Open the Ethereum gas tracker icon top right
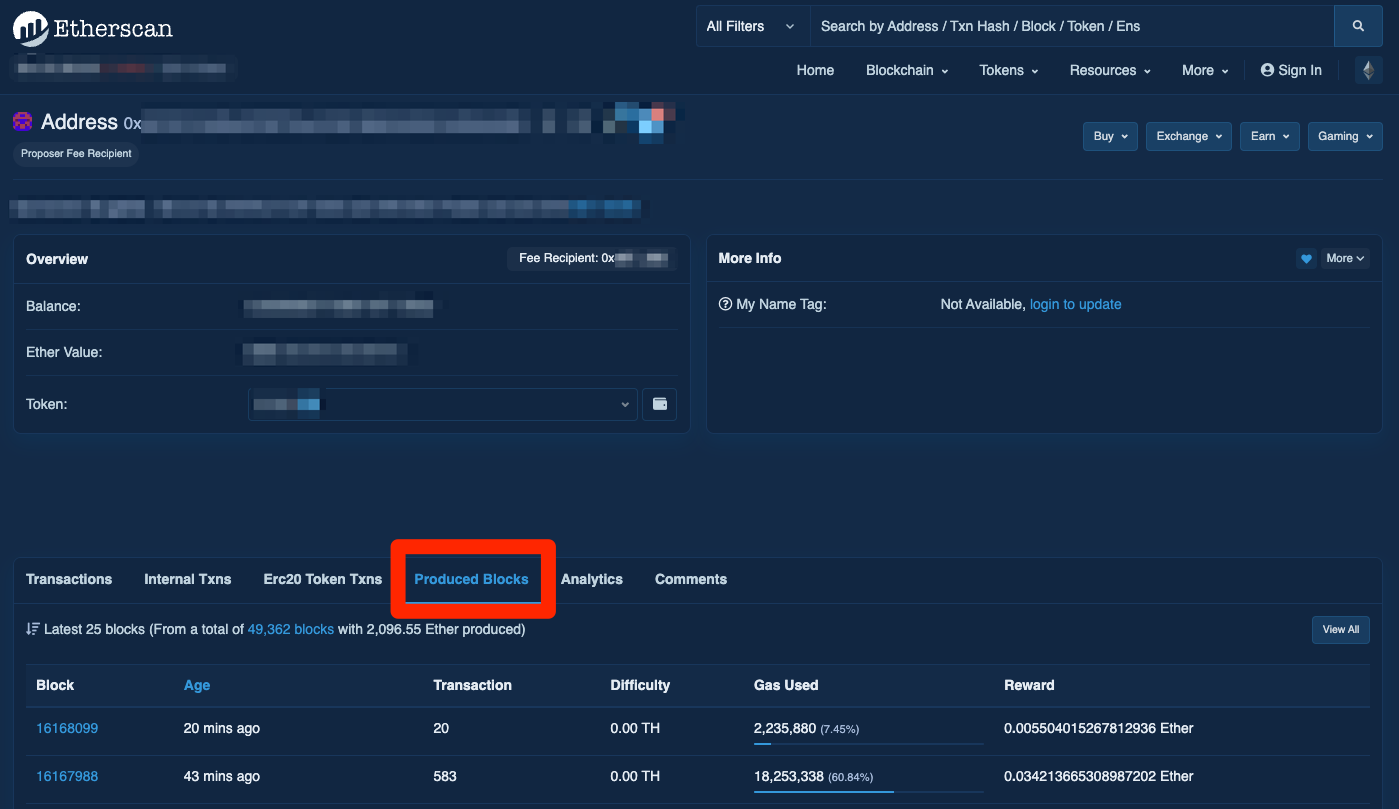Image resolution: width=1399 pixels, height=809 pixels. pyautogui.click(x=1367, y=70)
